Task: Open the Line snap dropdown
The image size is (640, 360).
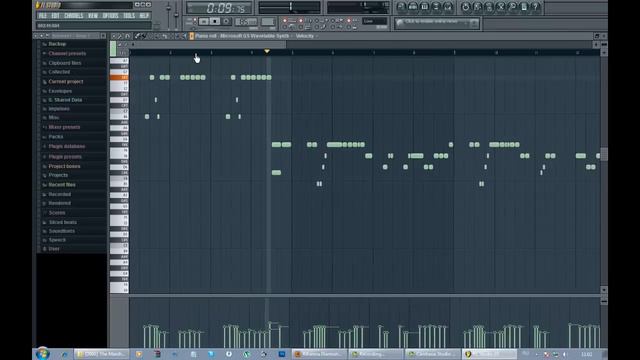Action: (375, 21)
